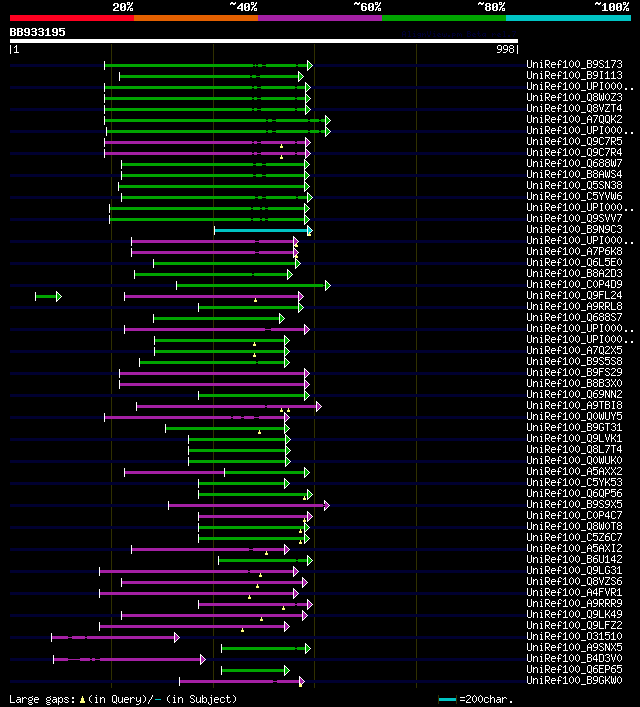Select the label UniRef100_Q69NN2

574,394
